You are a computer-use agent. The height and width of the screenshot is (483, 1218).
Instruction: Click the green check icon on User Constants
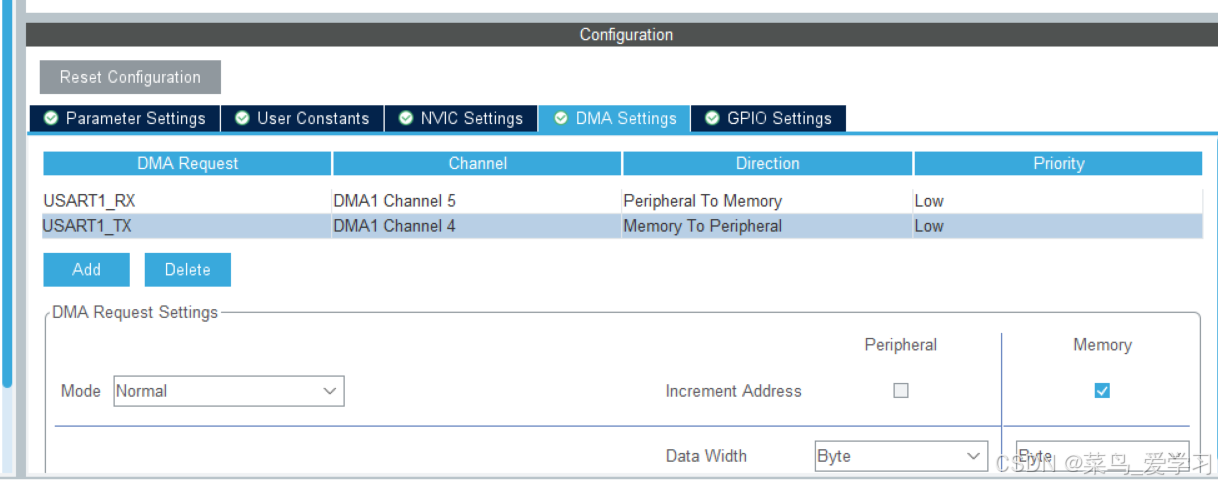[x=242, y=118]
